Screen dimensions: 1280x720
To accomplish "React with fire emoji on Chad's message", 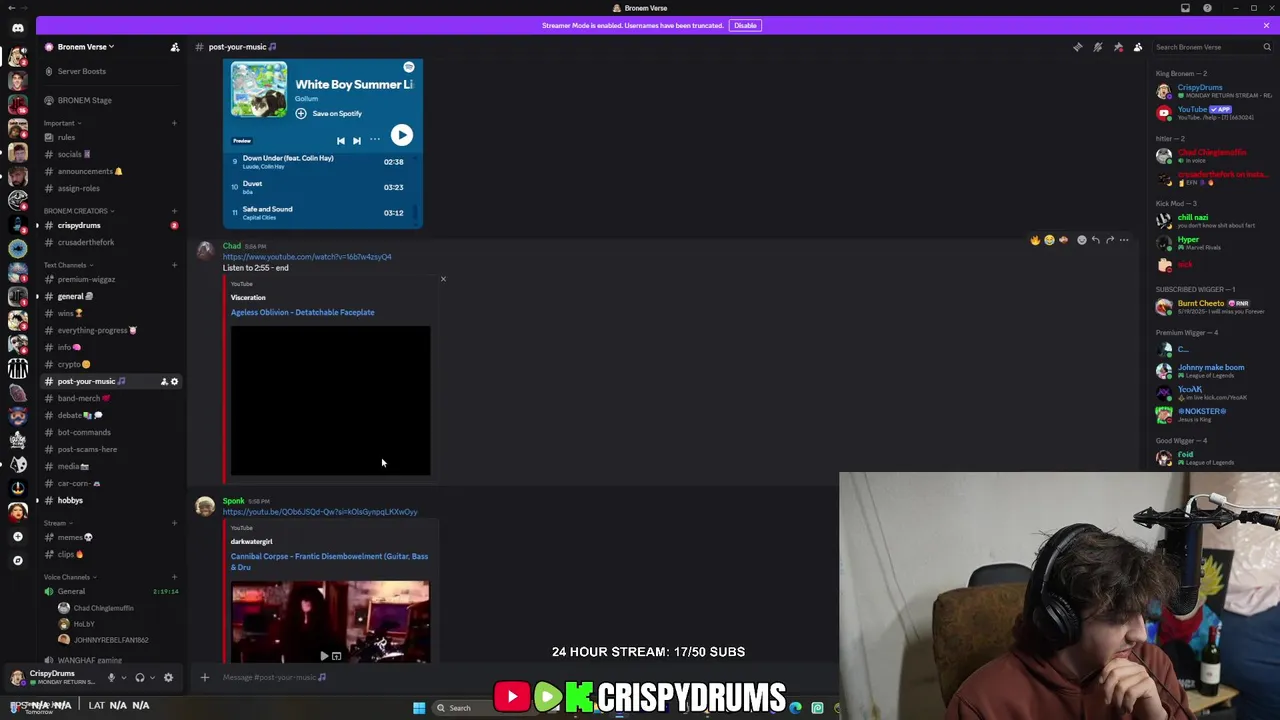I will 1035,240.
